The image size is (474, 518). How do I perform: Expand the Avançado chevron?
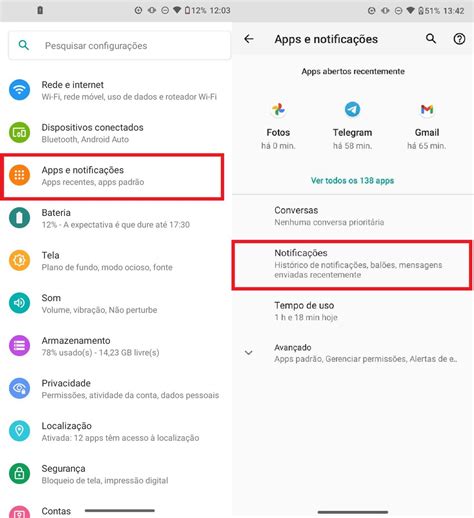pyautogui.click(x=249, y=353)
